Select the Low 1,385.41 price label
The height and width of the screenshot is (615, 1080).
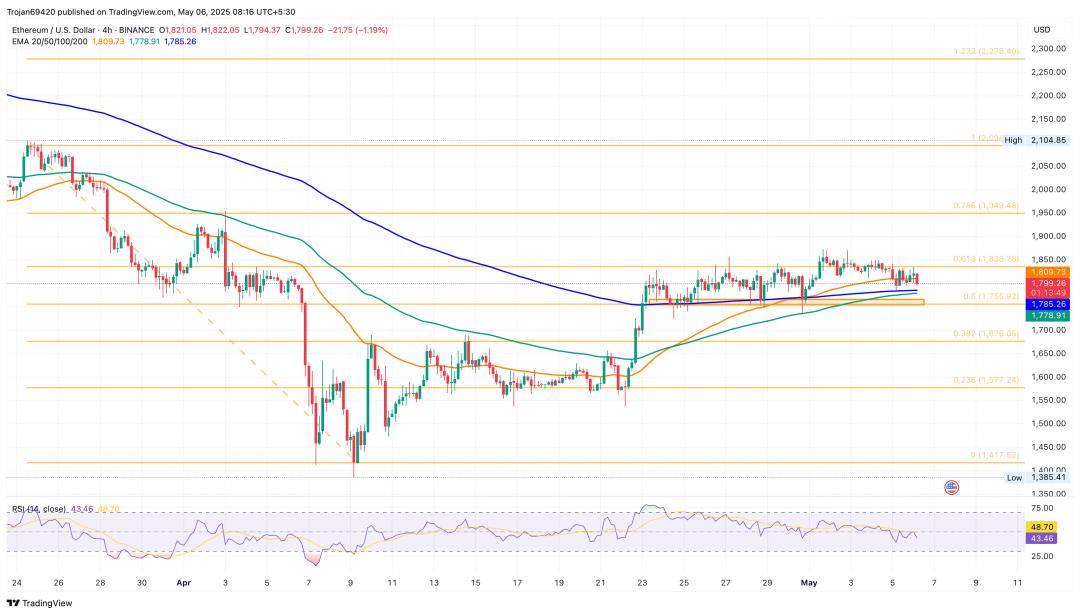click(x=1036, y=477)
